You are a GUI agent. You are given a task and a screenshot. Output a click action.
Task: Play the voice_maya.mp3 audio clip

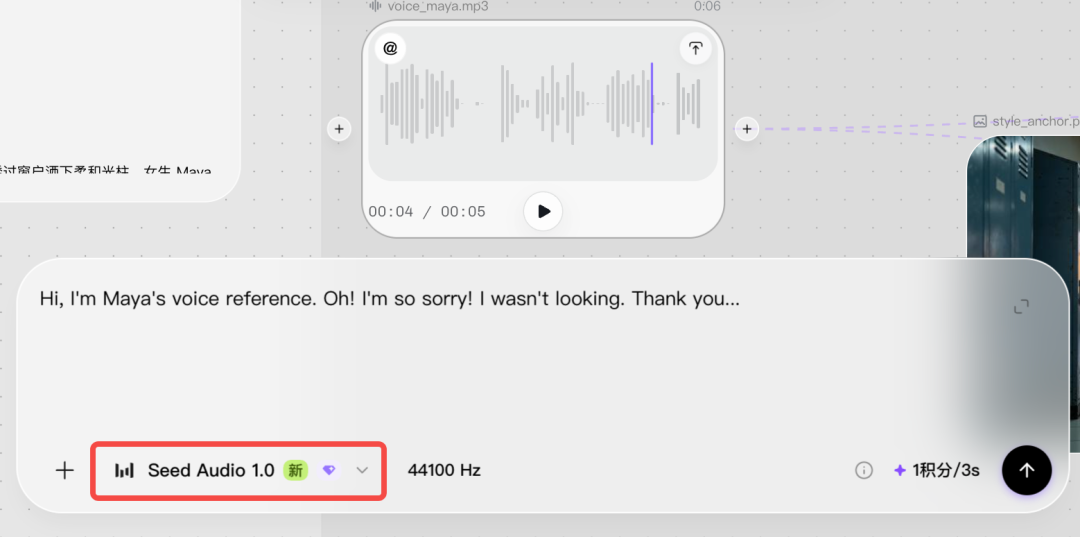tap(543, 211)
